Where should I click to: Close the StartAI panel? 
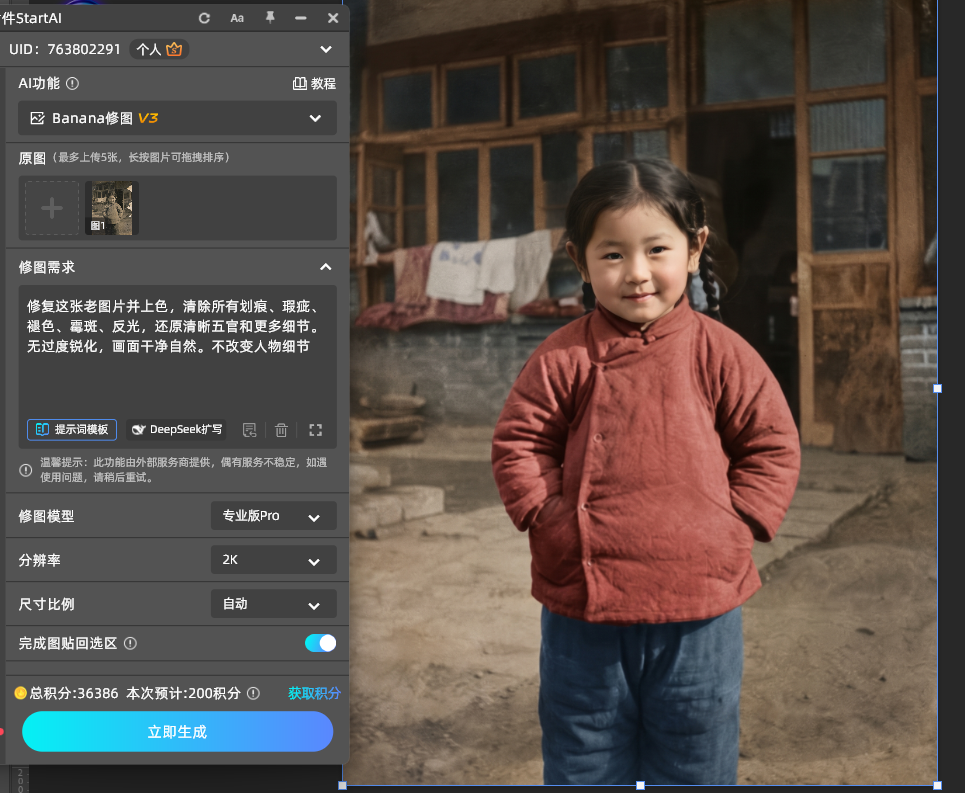333,18
